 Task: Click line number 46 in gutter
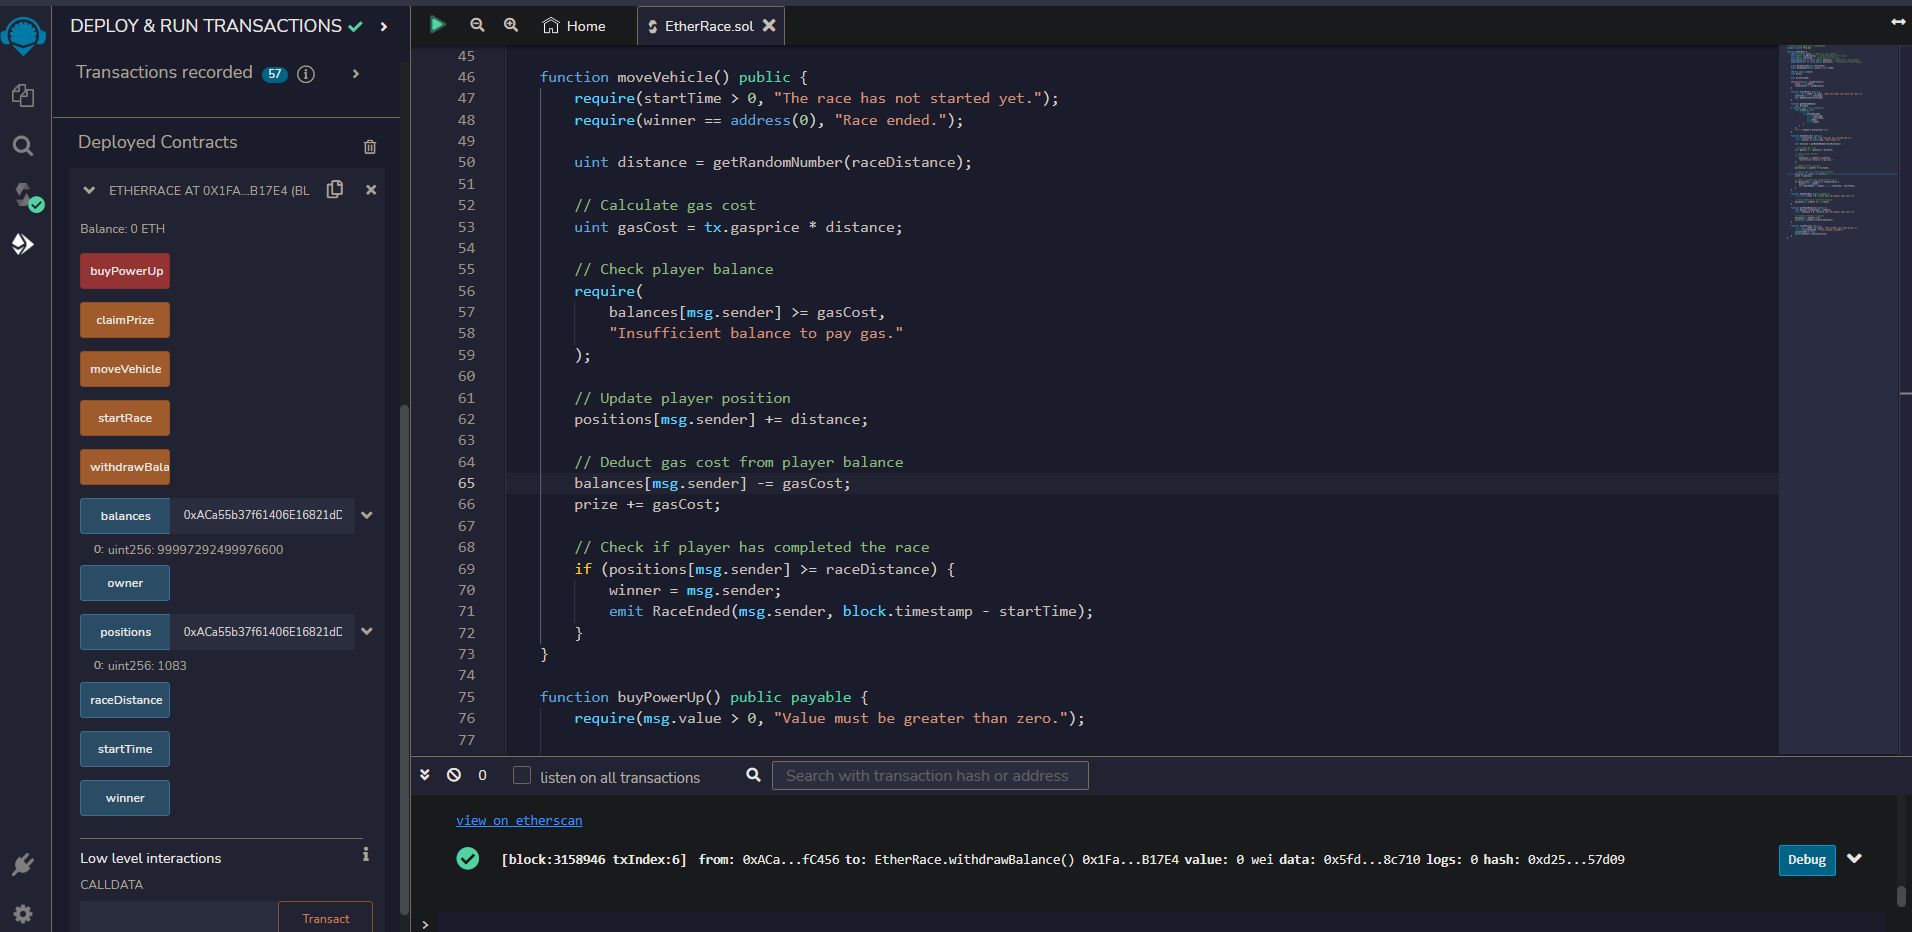(466, 77)
